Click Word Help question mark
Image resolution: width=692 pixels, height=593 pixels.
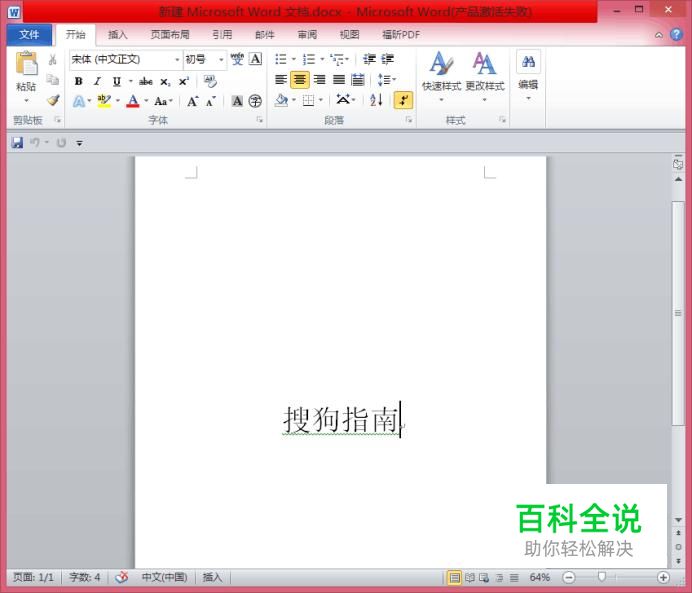(677, 34)
